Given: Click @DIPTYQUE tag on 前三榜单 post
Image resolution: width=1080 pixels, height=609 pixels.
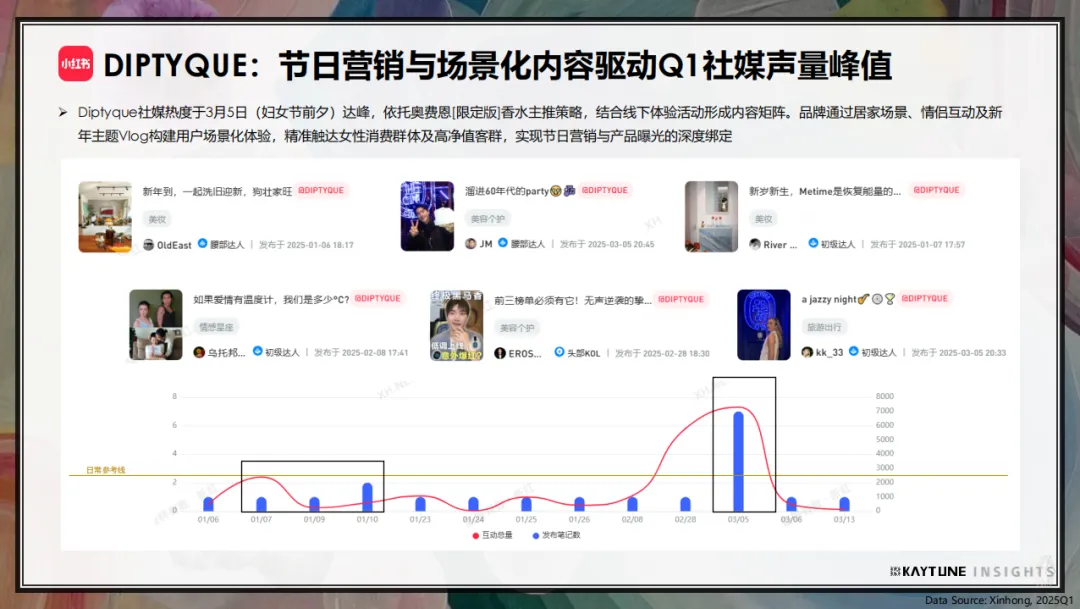Looking at the screenshot, I should [x=681, y=299].
